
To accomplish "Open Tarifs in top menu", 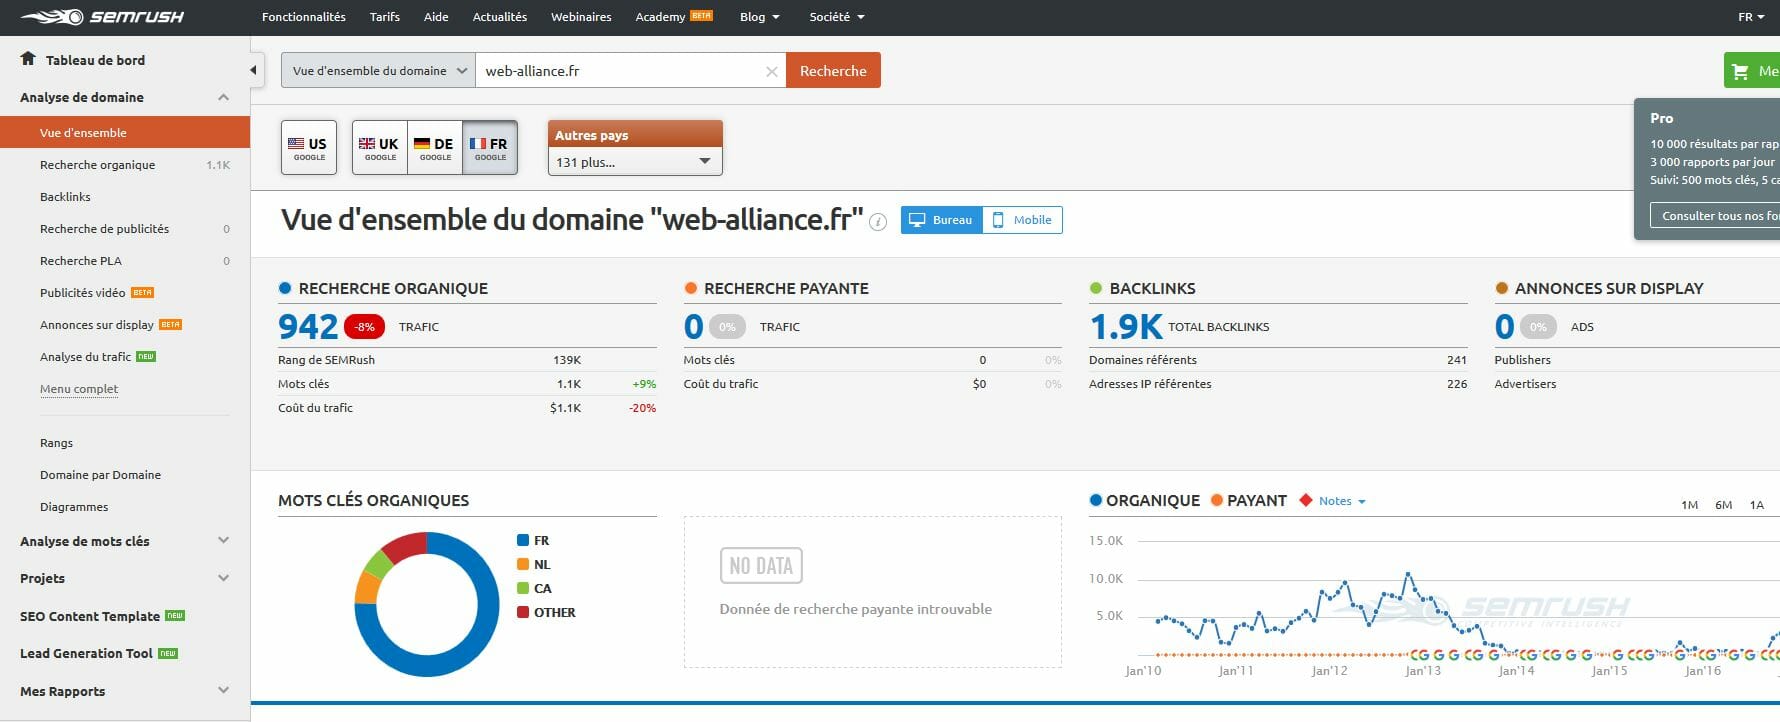I will (x=385, y=17).
